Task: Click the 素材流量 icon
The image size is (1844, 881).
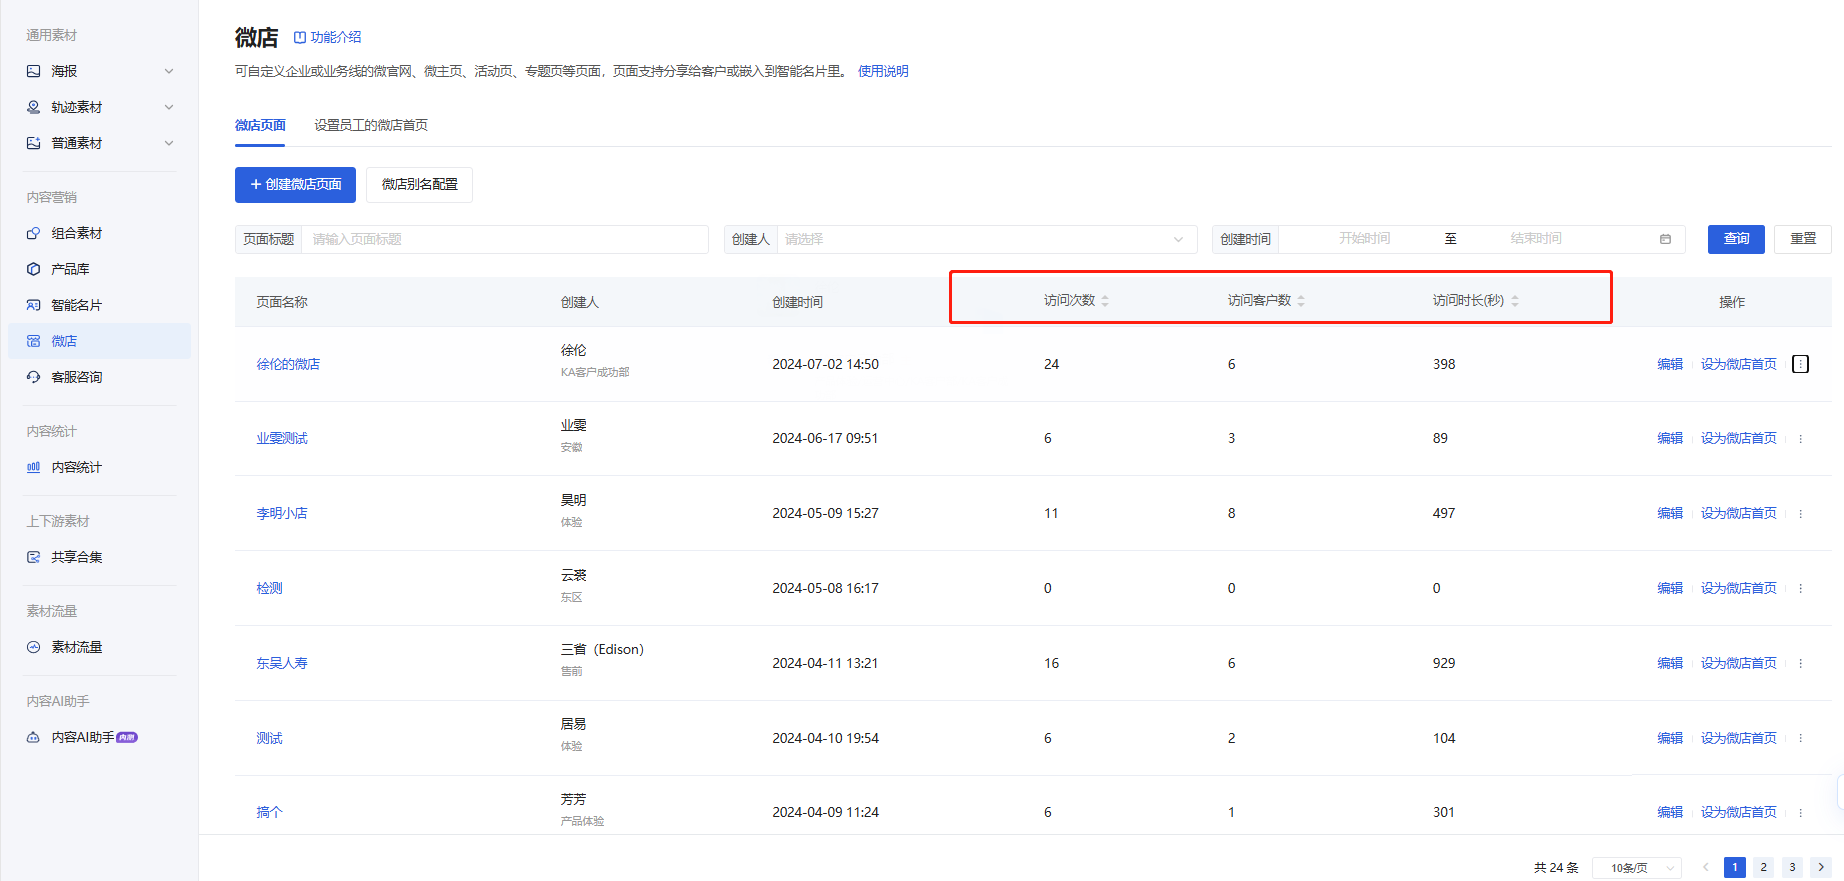Action: click(x=34, y=647)
